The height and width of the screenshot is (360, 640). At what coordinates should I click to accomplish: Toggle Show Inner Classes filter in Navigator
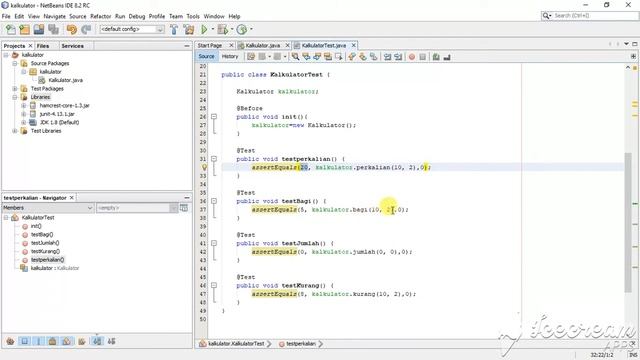(67, 341)
